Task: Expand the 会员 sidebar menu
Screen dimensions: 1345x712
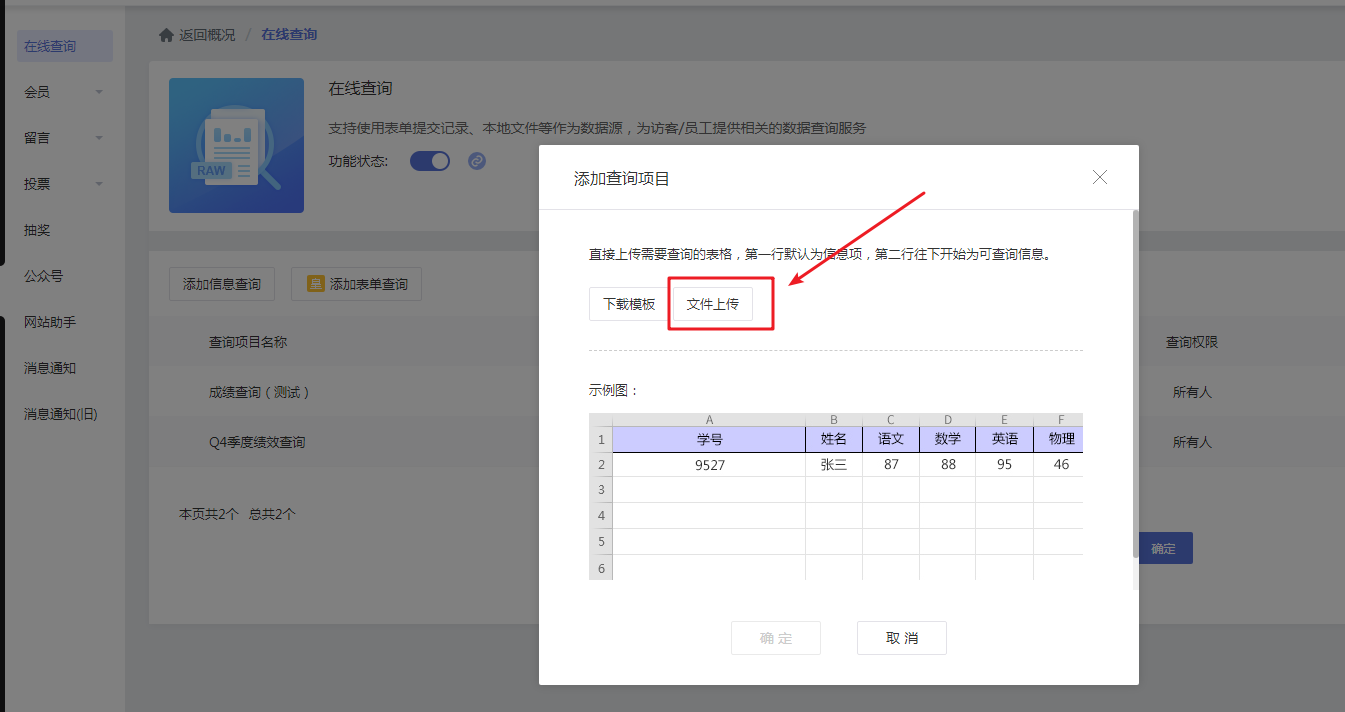Action: 65,92
